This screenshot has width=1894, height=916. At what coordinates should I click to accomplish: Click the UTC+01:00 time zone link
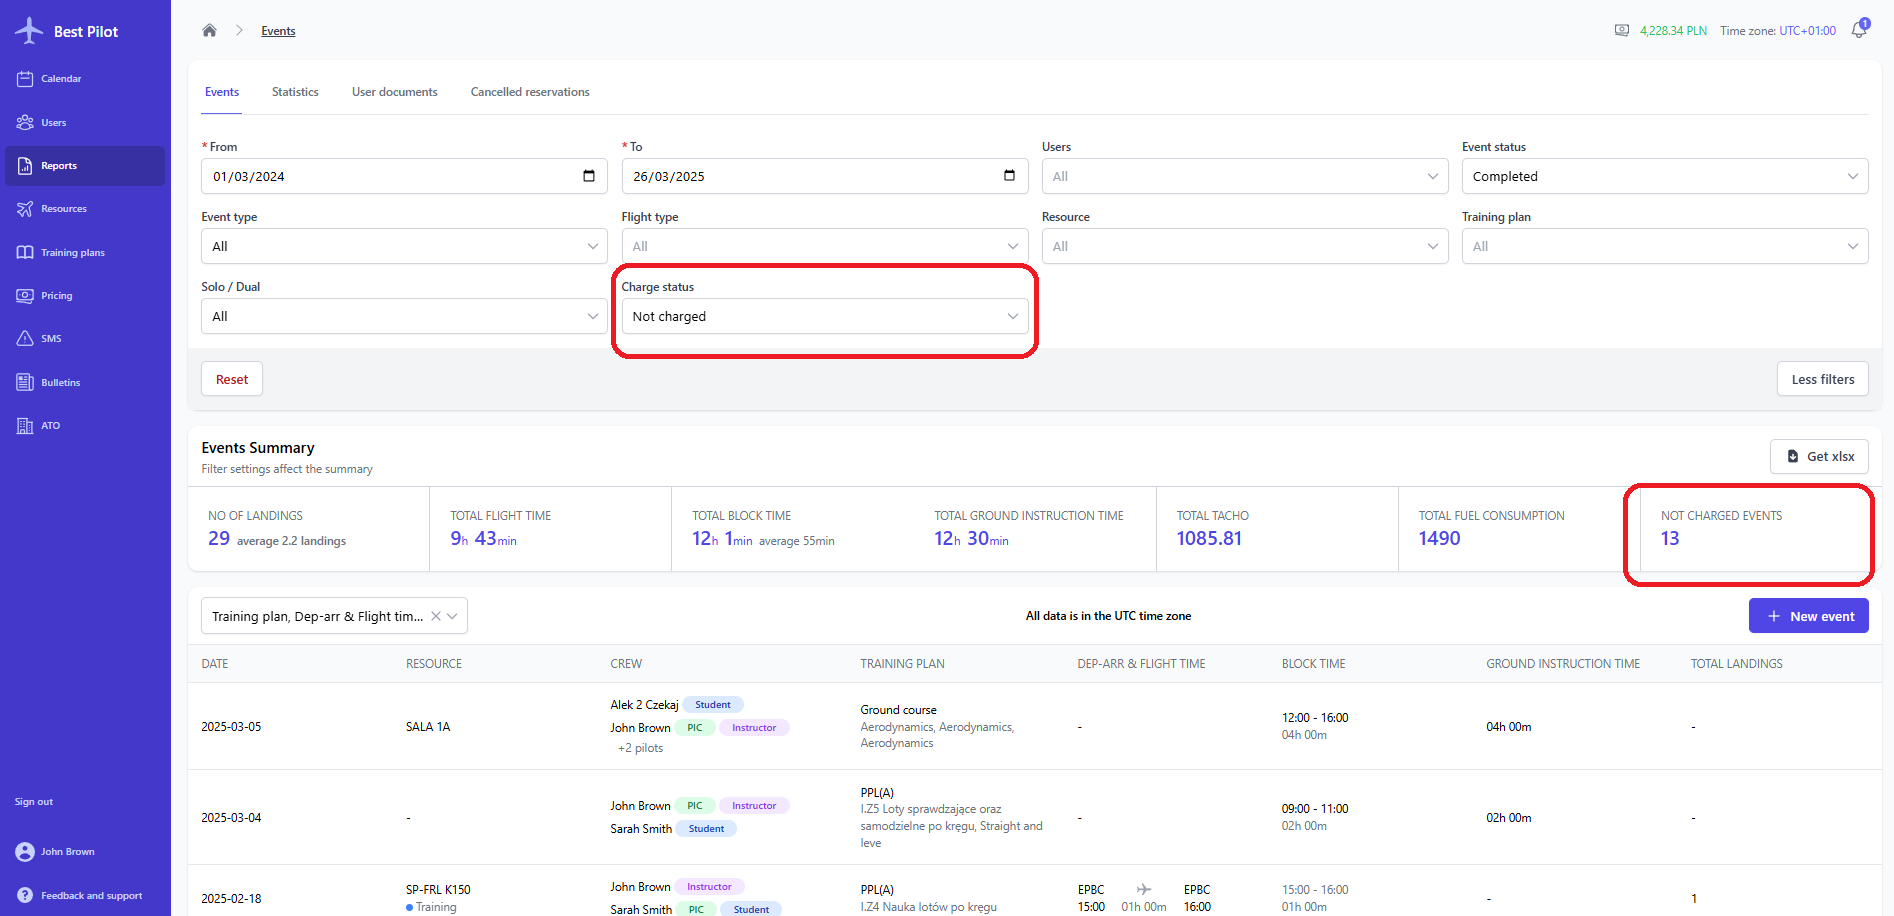pos(1807,31)
